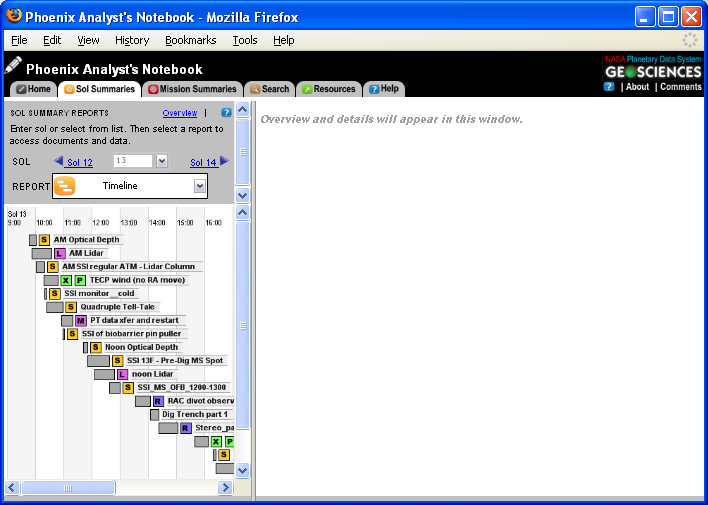Click the L icon beside noon Lidar
Viewport: 708px width, 505px height.
pos(122,374)
